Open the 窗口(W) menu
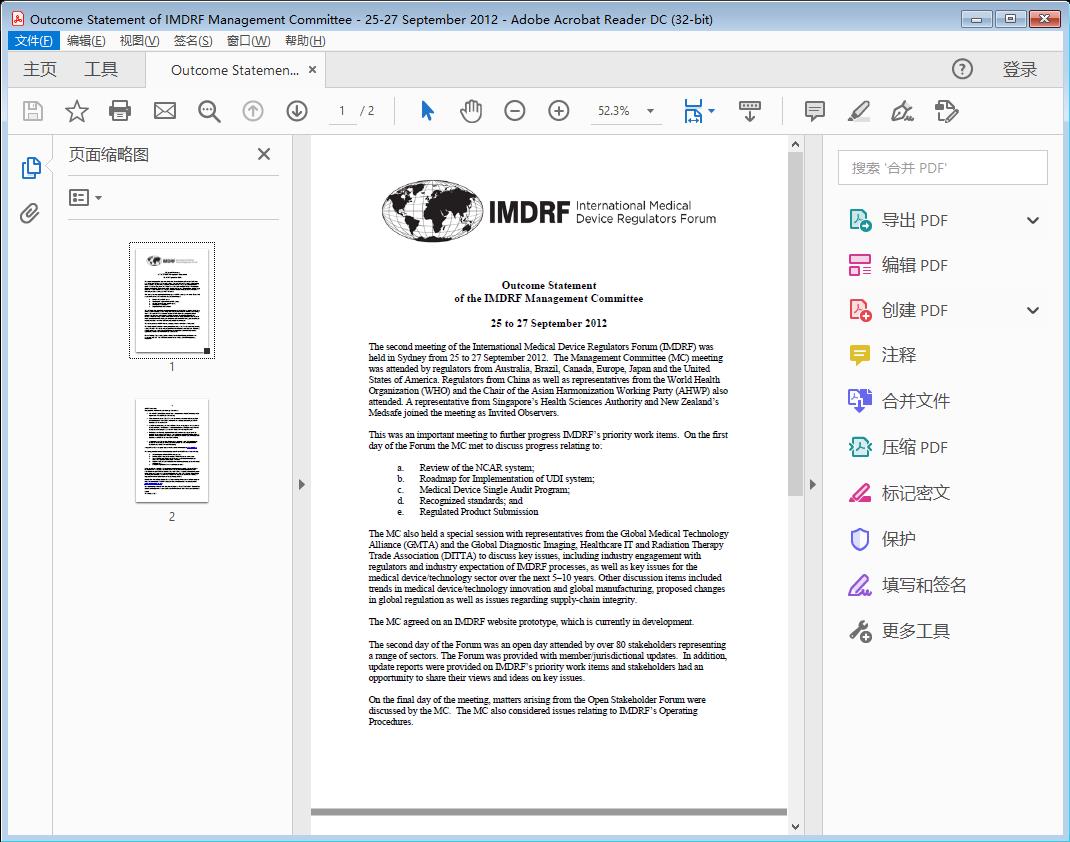 tap(248, 41)
